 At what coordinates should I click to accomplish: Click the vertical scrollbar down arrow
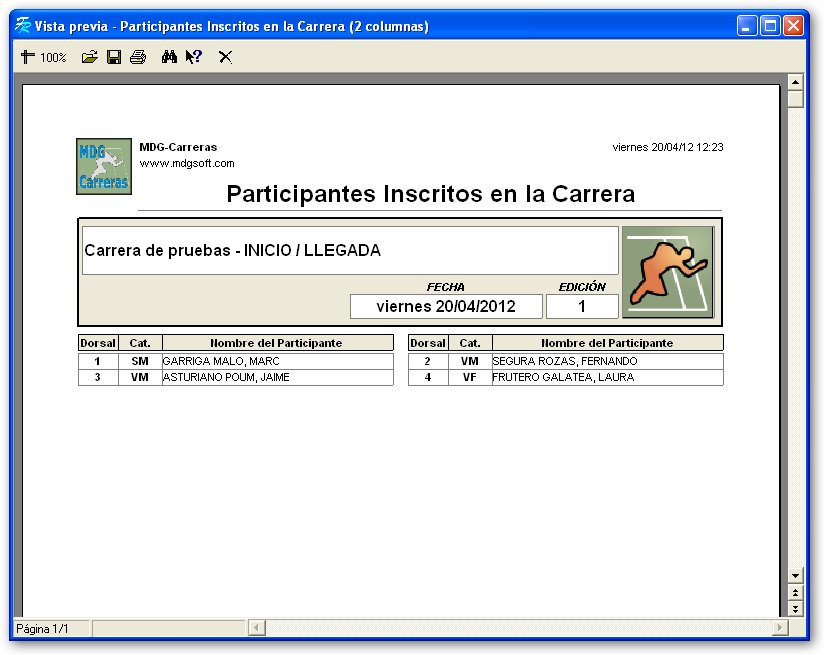795,576
